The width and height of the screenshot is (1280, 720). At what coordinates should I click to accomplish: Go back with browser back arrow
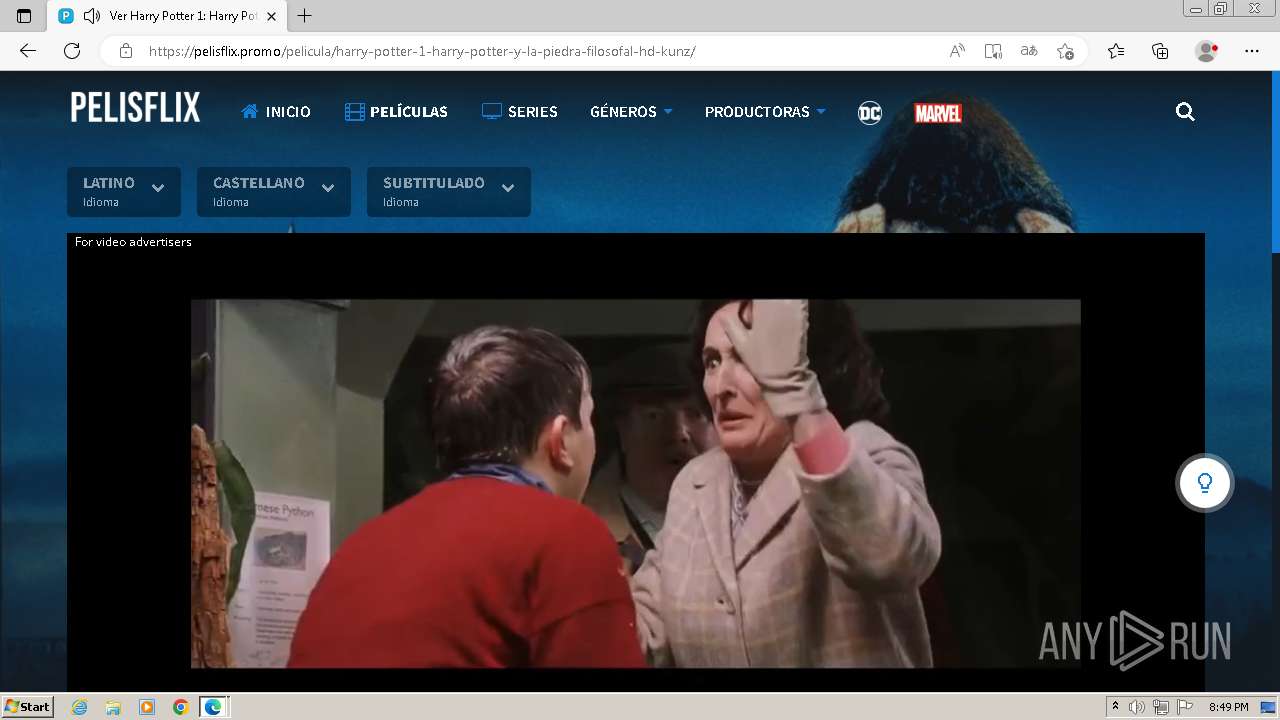click(28, 51)
